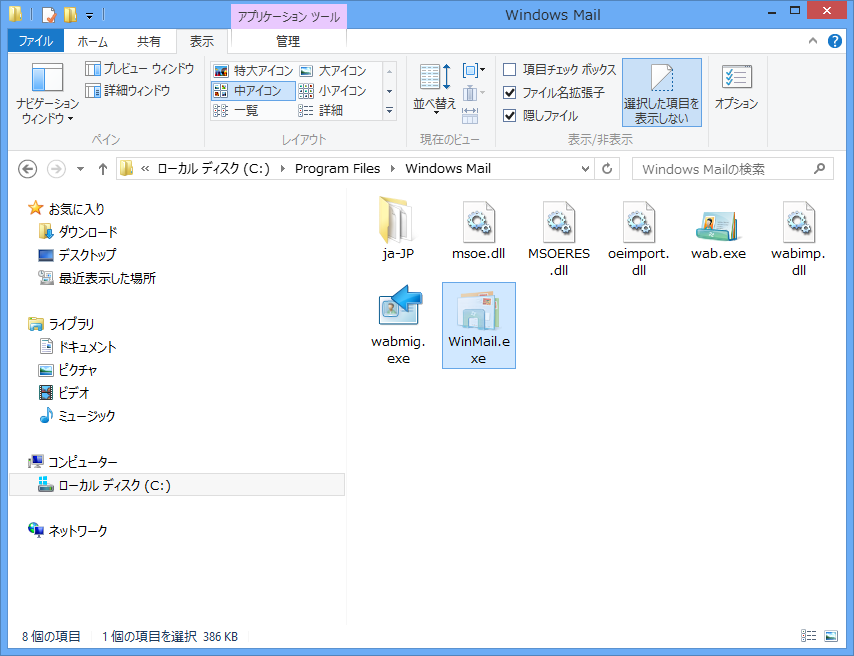
Task: Switch to details view via status bar icon
Action: [808, 635]
